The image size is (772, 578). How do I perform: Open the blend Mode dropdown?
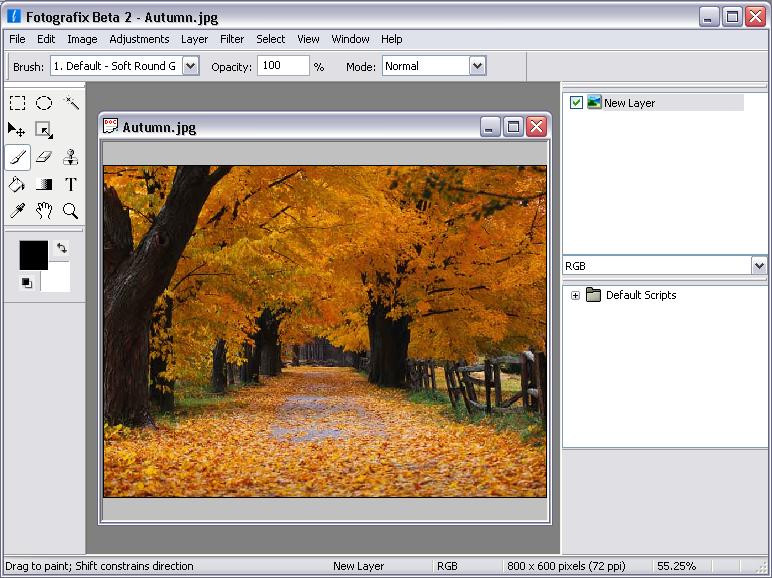coord(477,66)
